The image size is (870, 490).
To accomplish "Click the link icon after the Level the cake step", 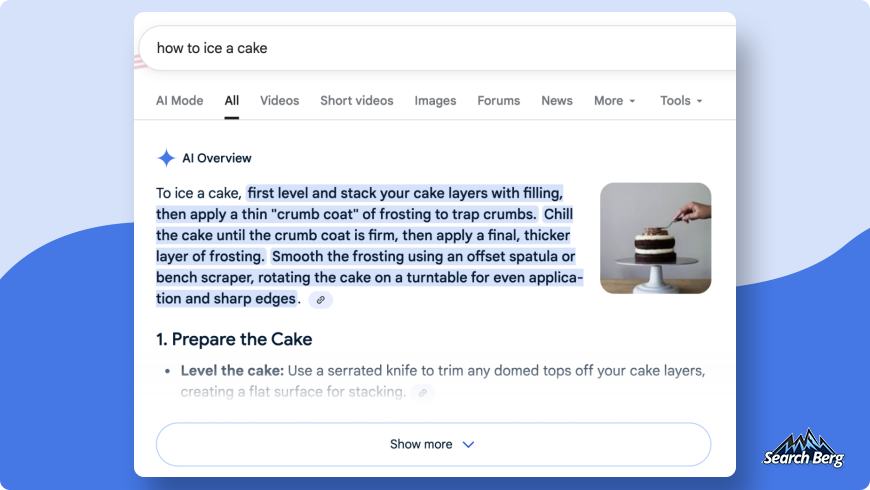I will 423,393.
